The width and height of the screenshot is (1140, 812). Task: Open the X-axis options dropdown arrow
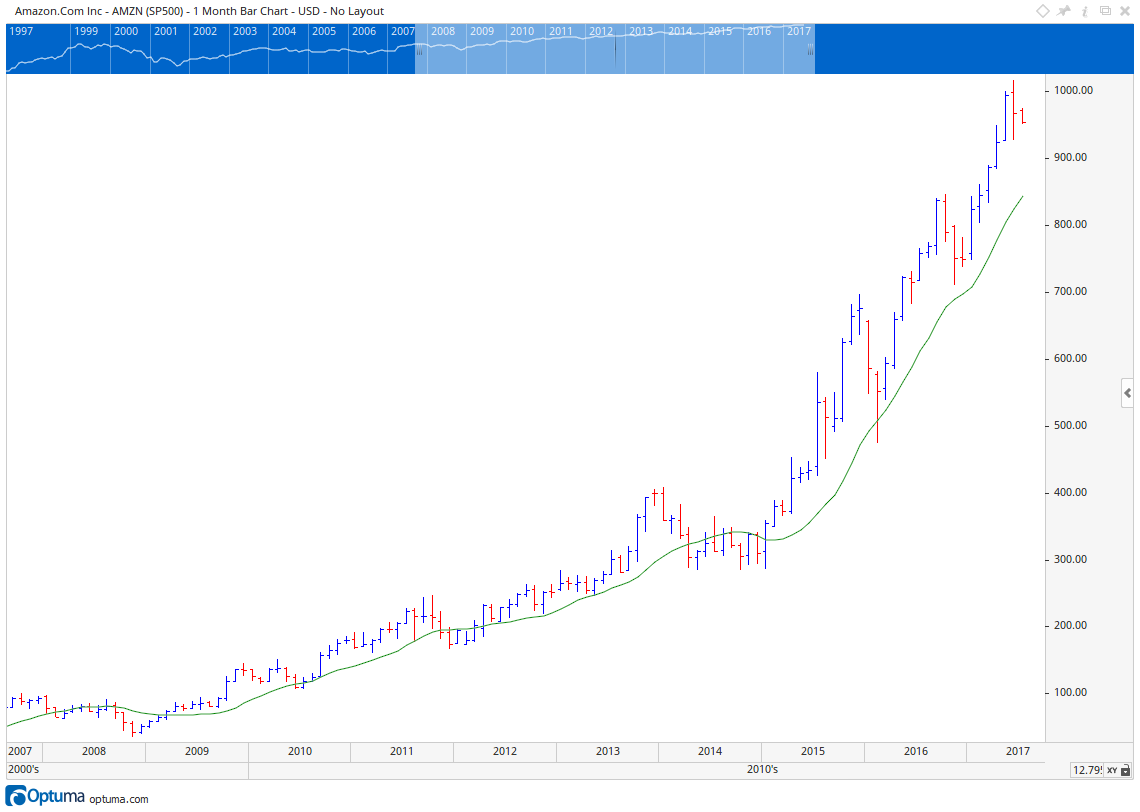[1125, 772]
